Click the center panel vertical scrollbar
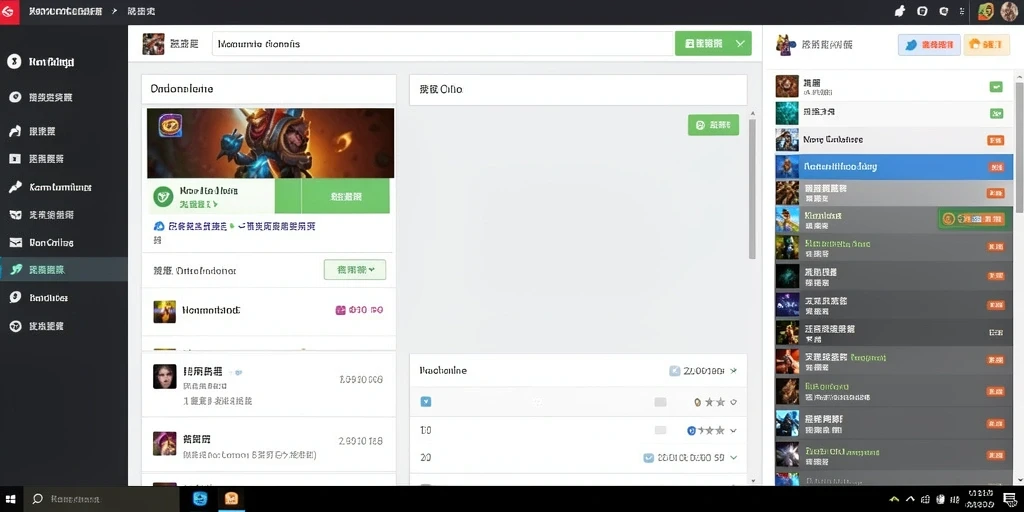This screenshot has height=512, width=1024. click(x=752, y=188)
